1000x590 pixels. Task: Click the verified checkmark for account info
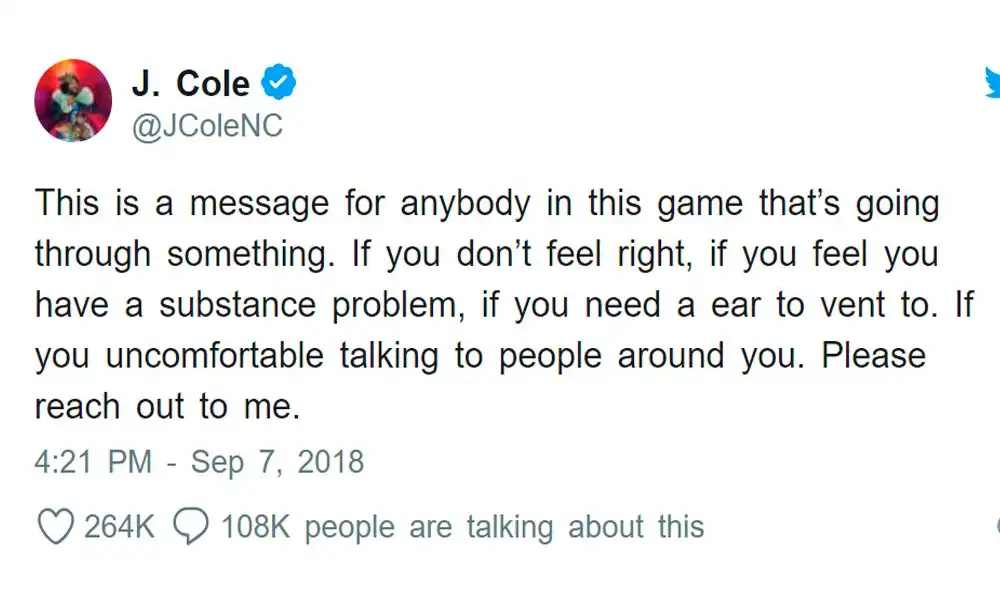[277, 83]
